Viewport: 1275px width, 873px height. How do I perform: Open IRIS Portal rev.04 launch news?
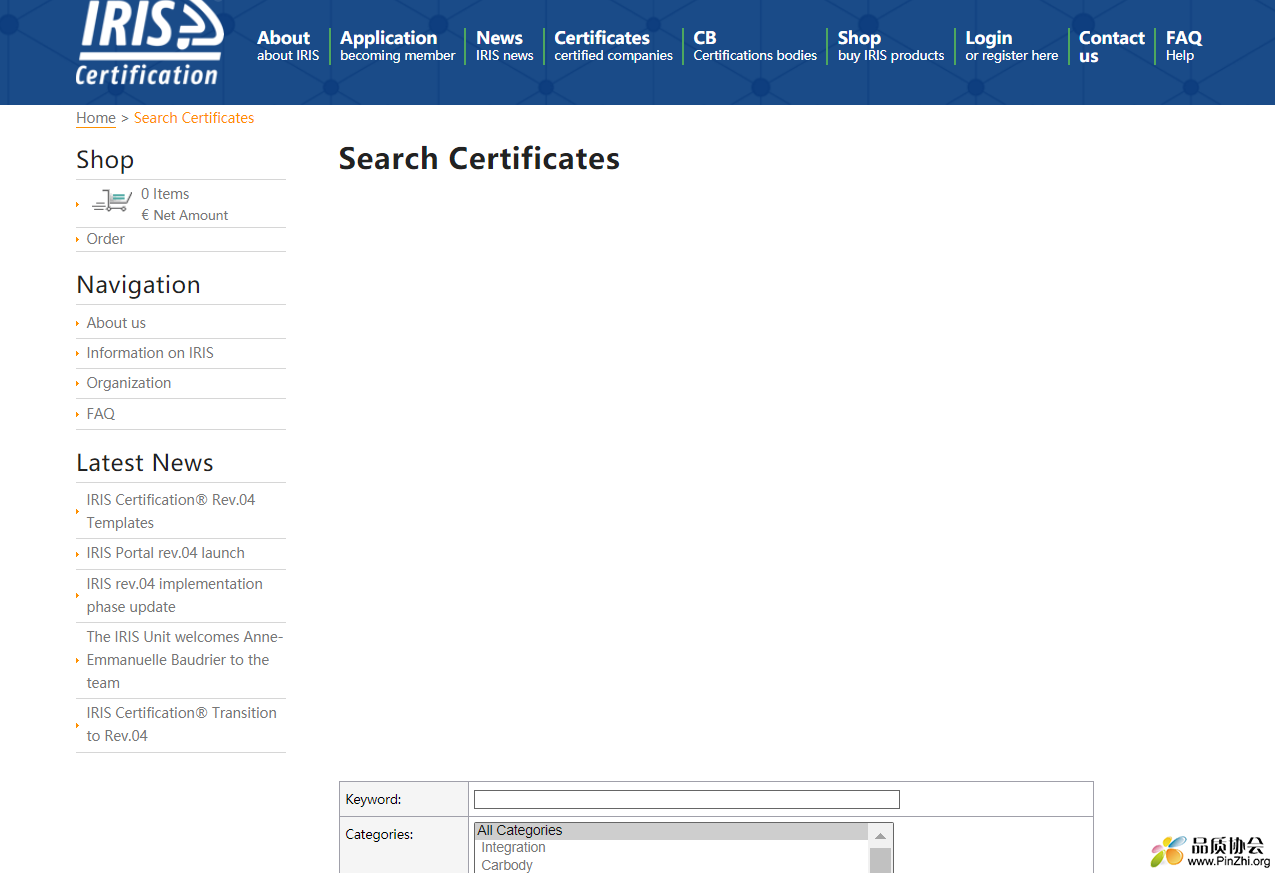click(x=165, y=553)
